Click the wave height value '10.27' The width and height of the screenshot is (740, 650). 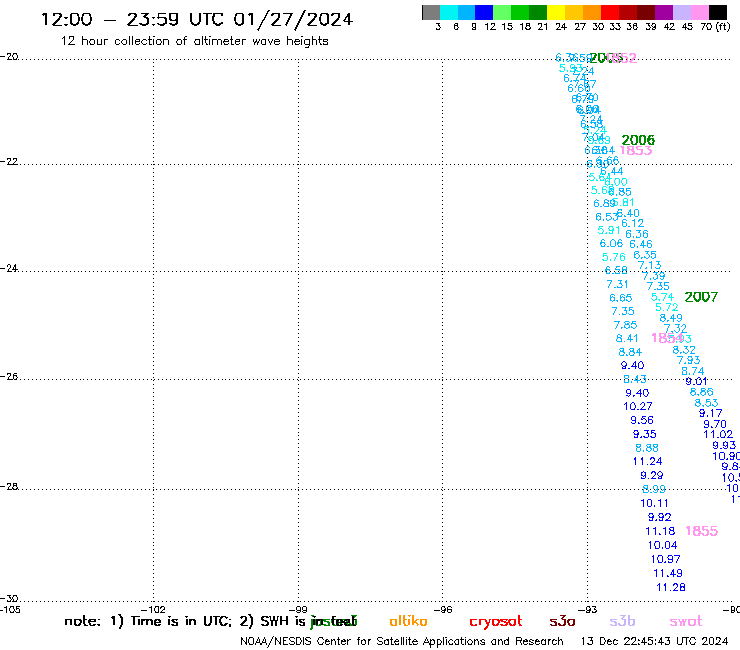click(638, 406)
